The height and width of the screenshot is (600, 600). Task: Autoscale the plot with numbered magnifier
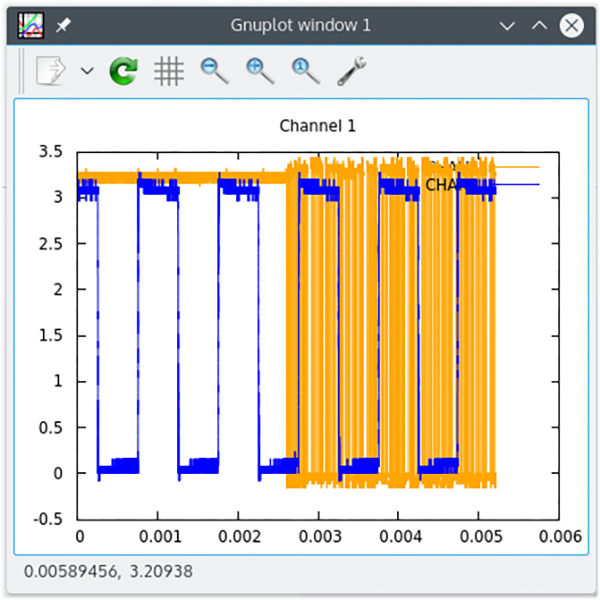[305, 71]
